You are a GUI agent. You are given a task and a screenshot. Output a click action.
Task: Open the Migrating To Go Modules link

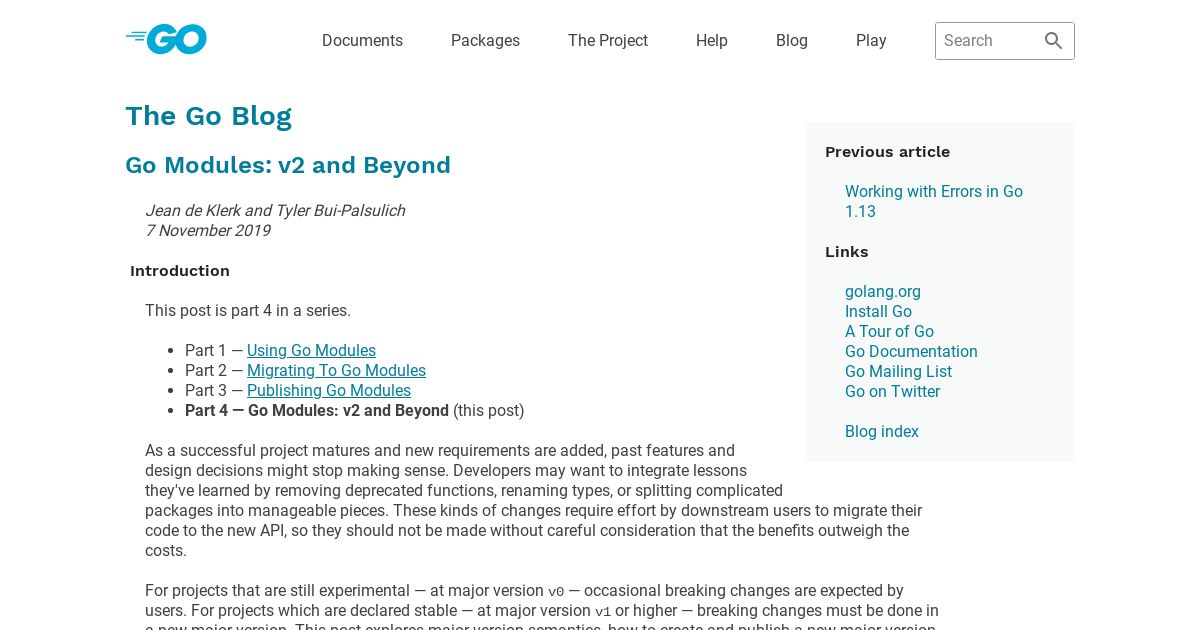pyautogui.click(x=336, y=371)
